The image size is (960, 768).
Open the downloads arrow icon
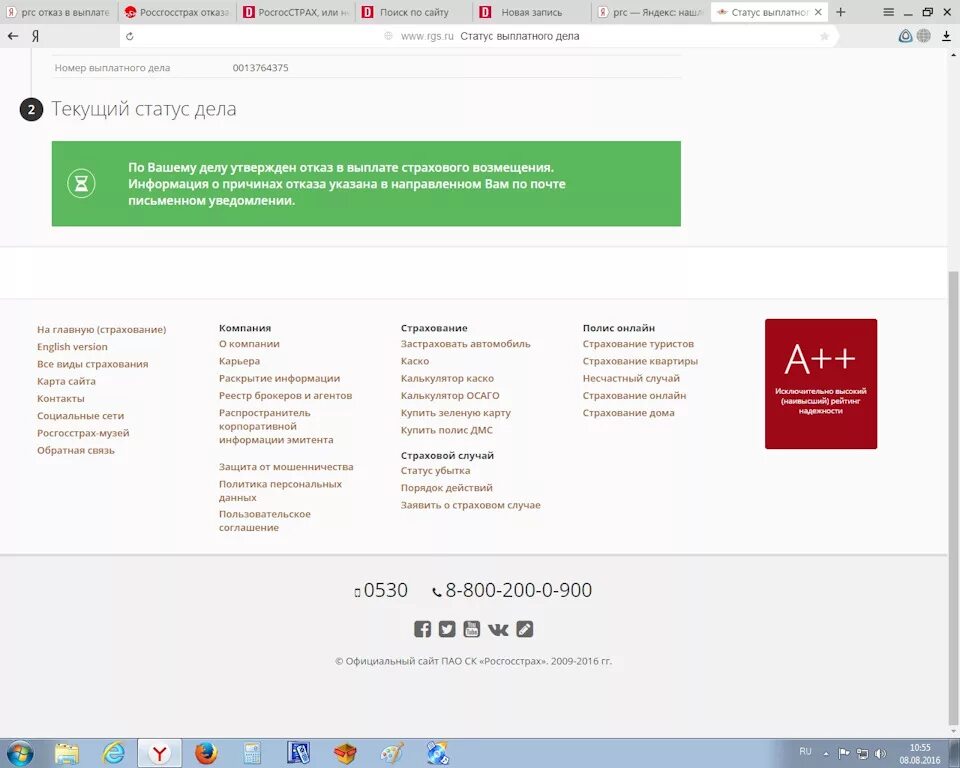947,36
